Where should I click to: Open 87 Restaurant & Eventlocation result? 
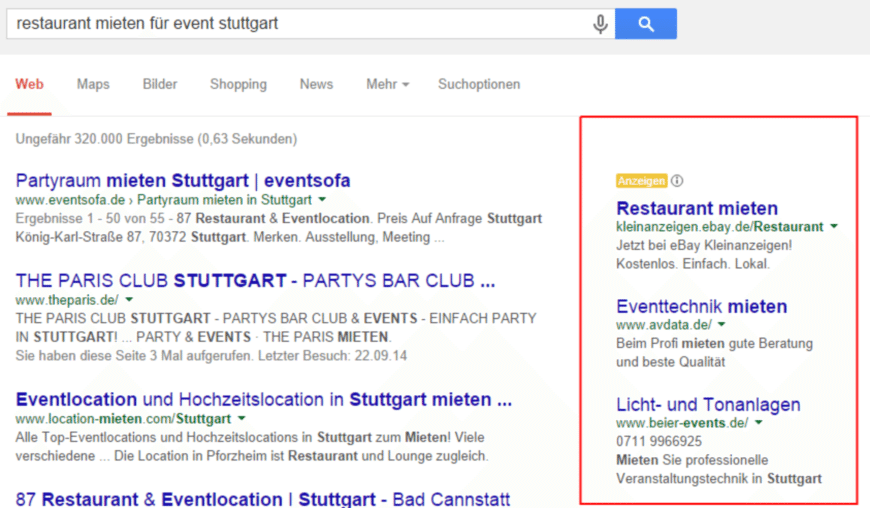click(x=262, y=499)
